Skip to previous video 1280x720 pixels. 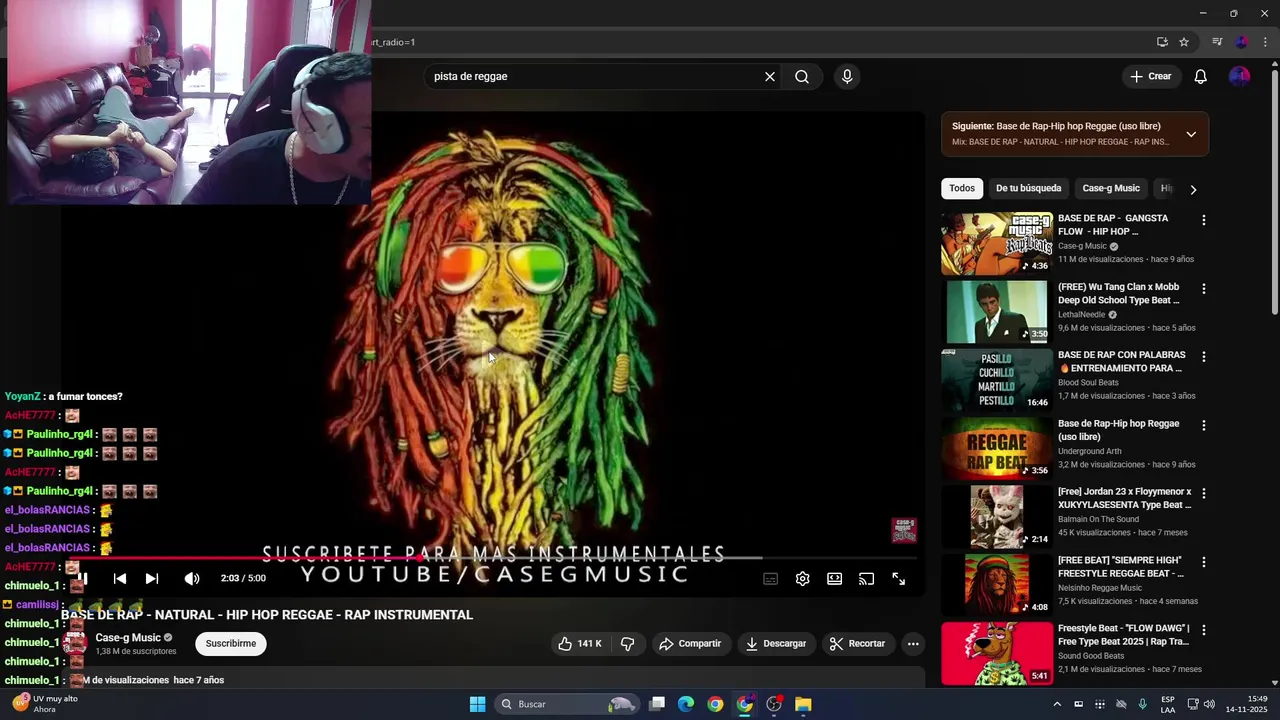[x=120, y=579]
